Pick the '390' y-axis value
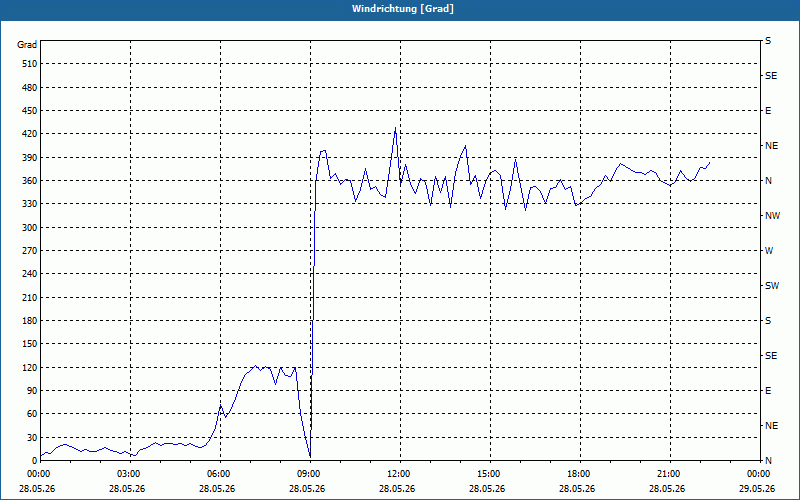The width and height of the screenshot is (800, 500). (30, 158)
